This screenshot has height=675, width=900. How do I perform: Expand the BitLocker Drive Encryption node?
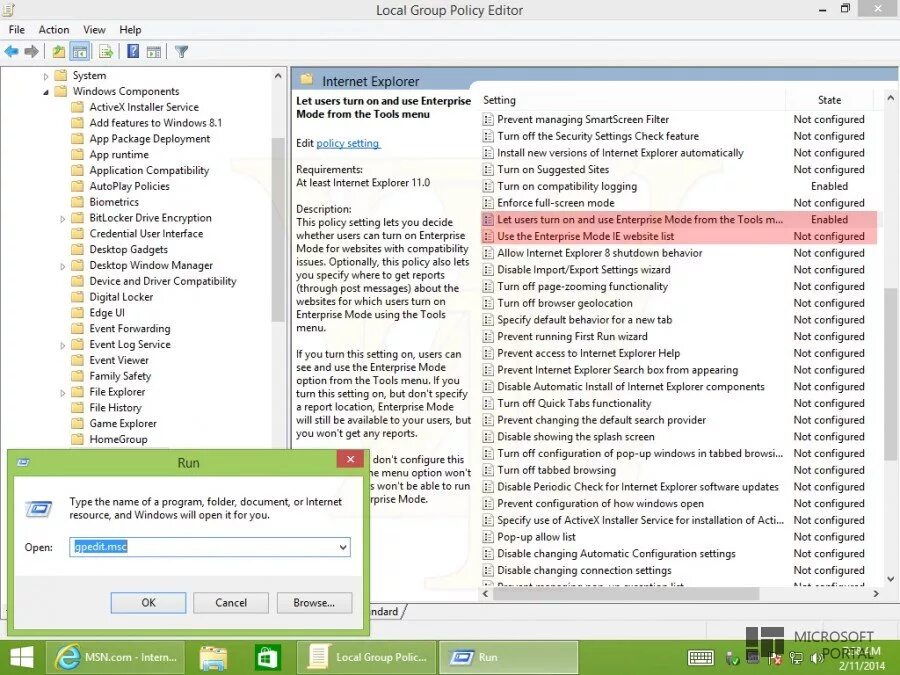(x=63, y=219)
